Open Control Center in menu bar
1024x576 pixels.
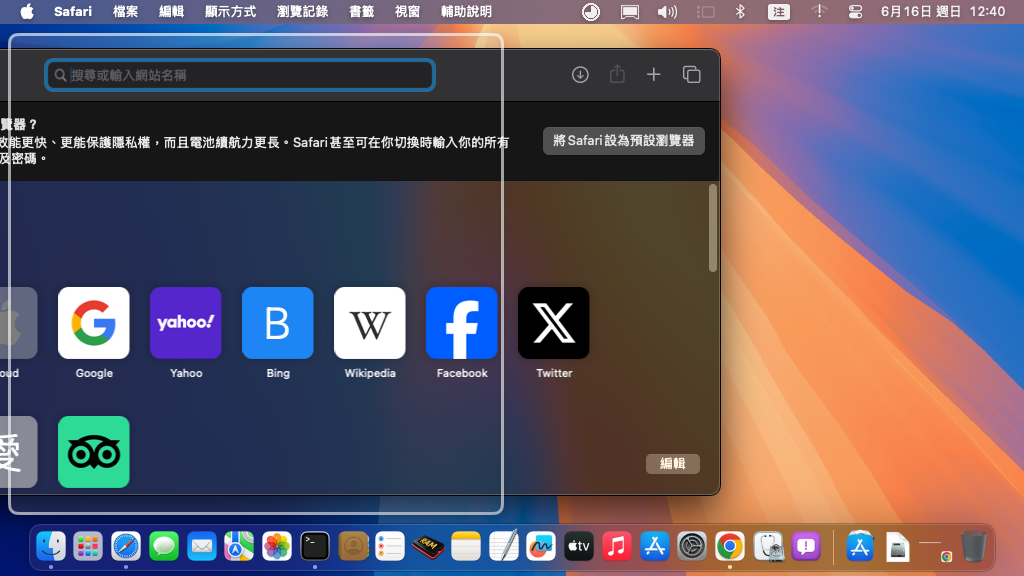click(856, 12)
